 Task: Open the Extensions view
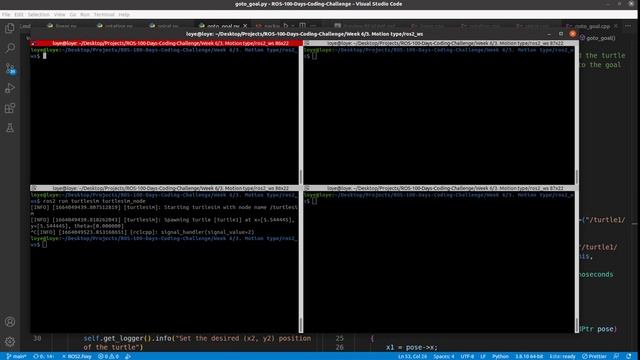click(10, 108)
